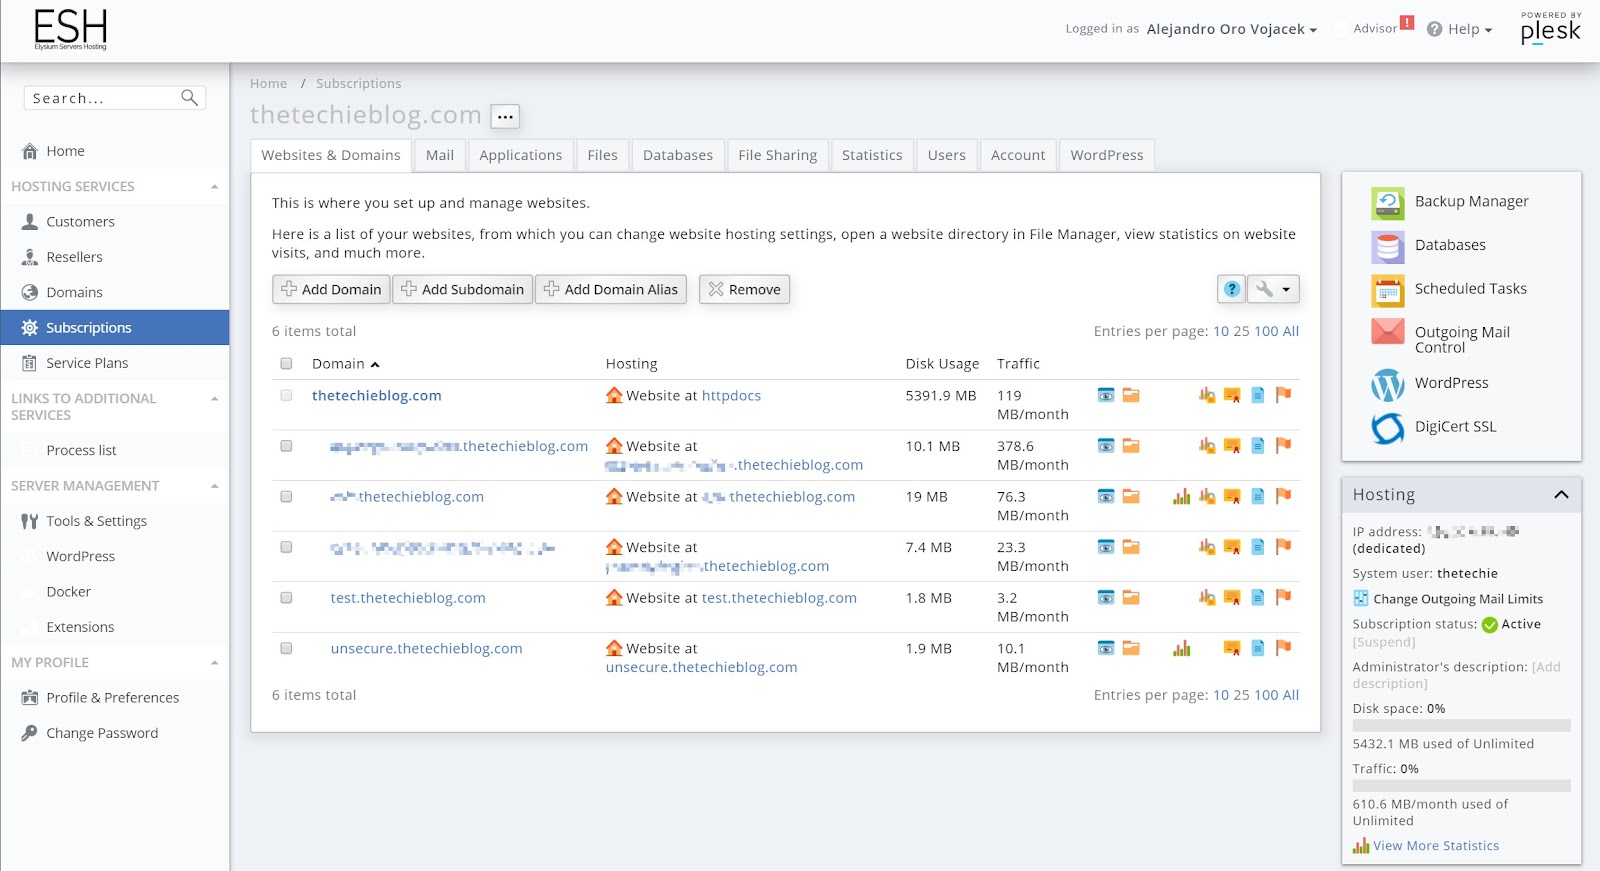Click the Add Subdomain button

(462, 289)
